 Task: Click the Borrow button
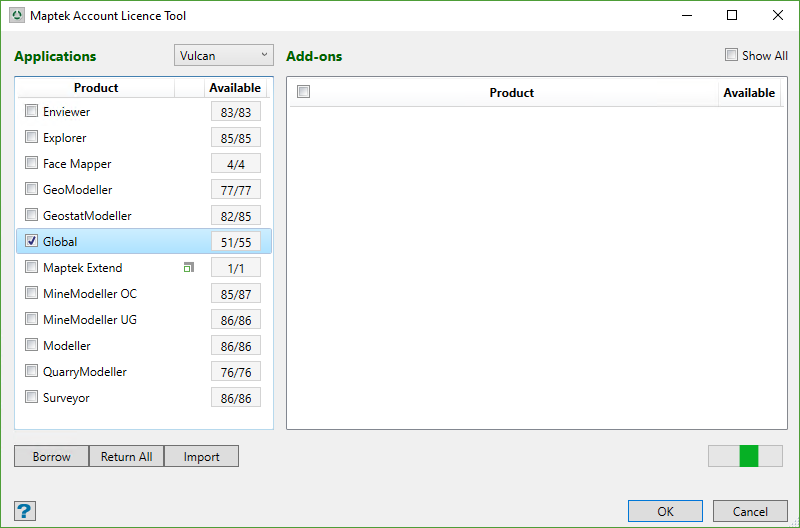52,456
